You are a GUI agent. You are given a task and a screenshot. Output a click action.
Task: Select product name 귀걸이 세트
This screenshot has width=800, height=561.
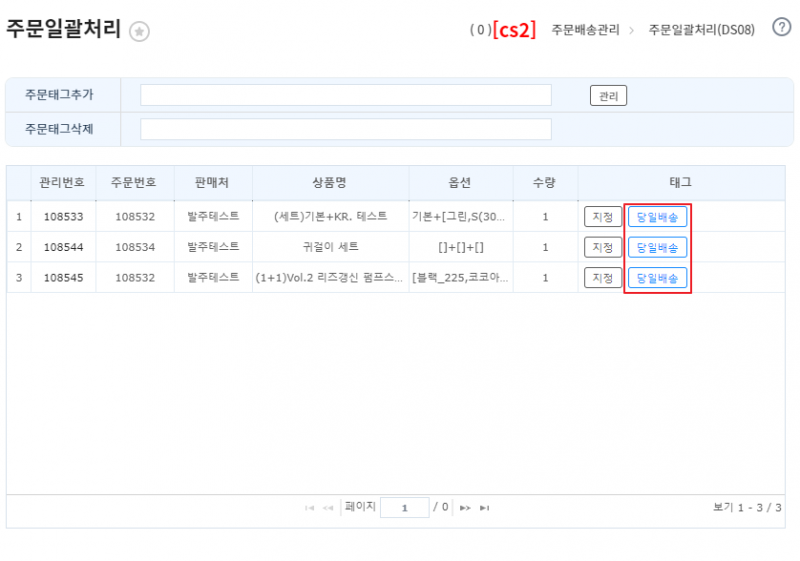[331, 247]
